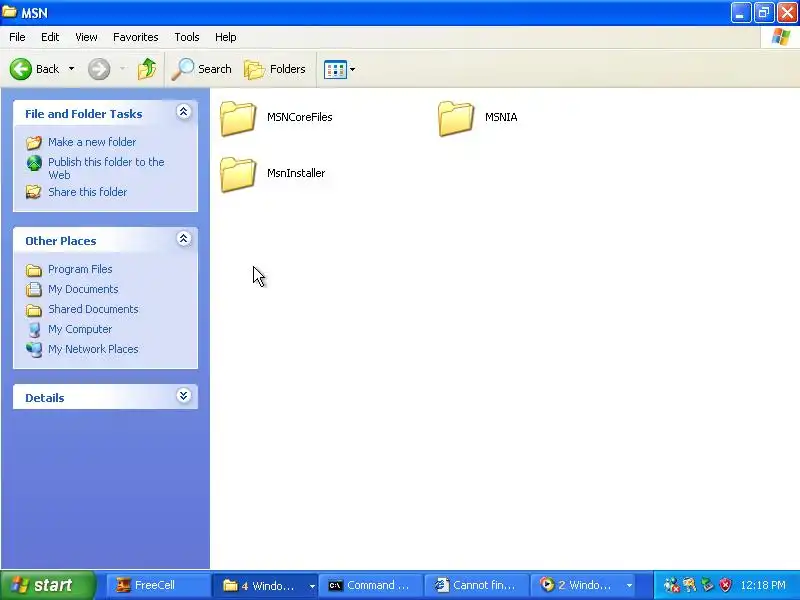Click Make a new folder link

point(92,142)
